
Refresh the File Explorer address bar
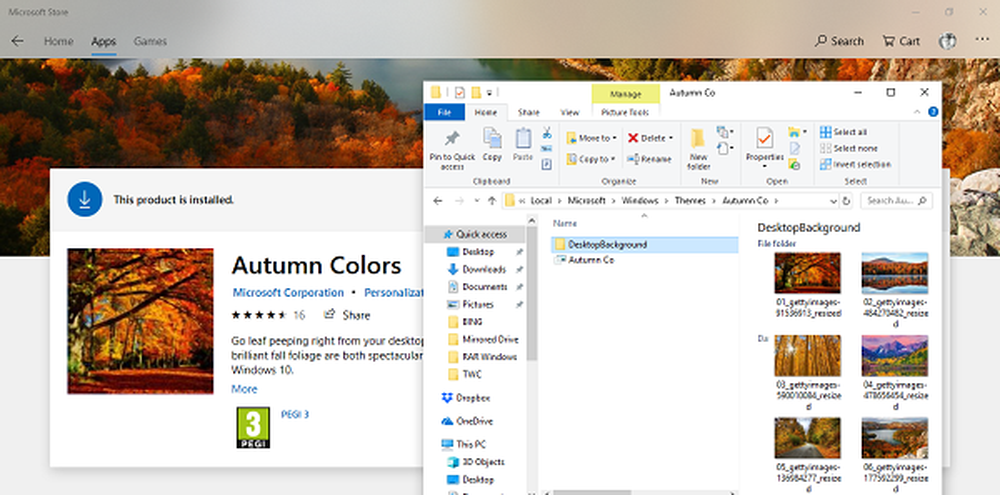tap(846, 200)
